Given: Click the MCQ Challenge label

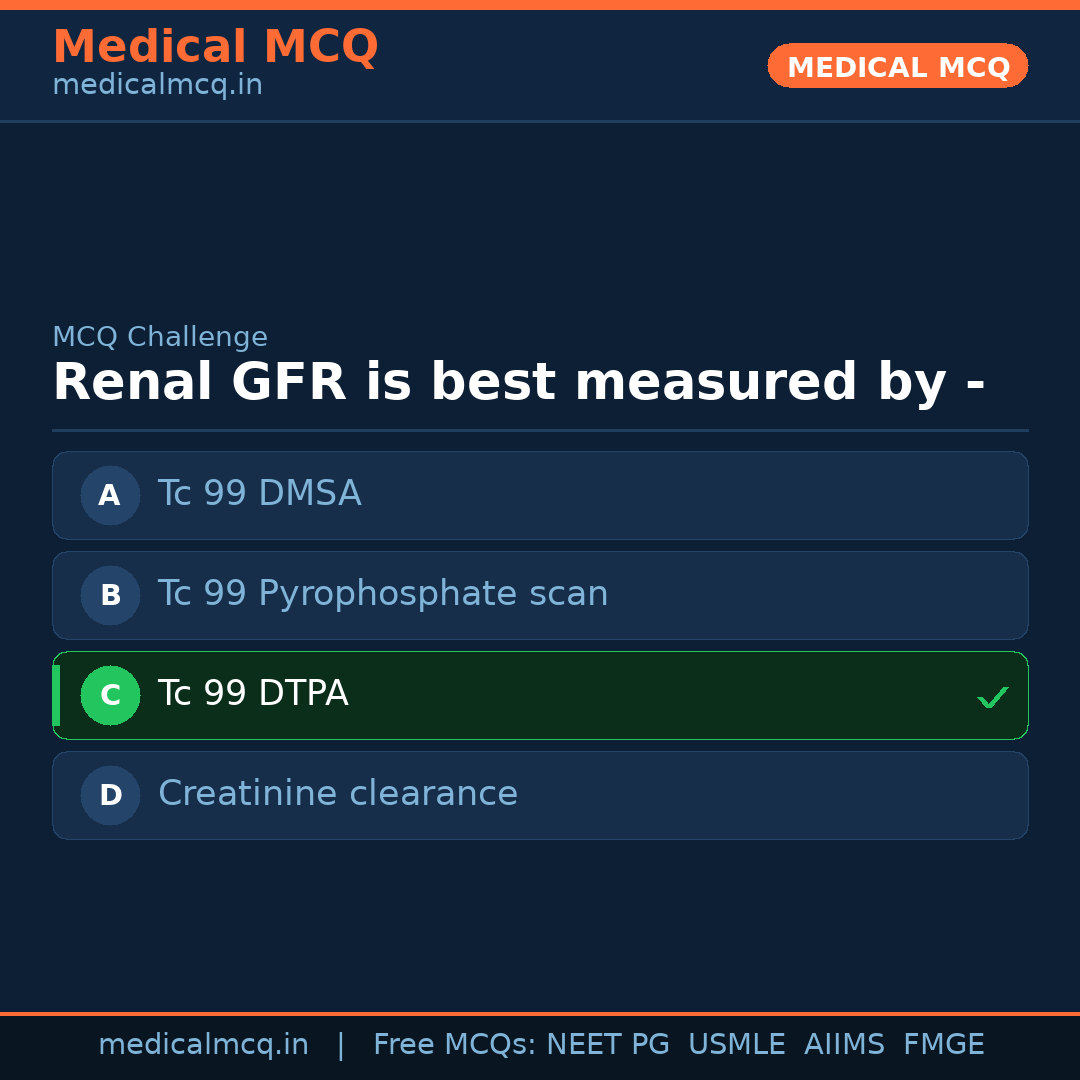Looking at the screenshot, I should 160,338.
